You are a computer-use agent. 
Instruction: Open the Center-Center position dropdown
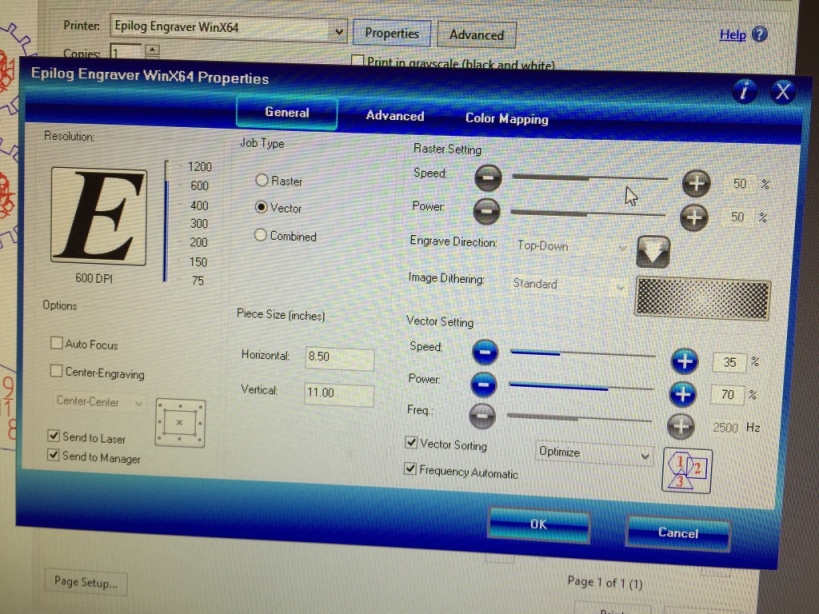pyautogui.click(x=99, y=402)
